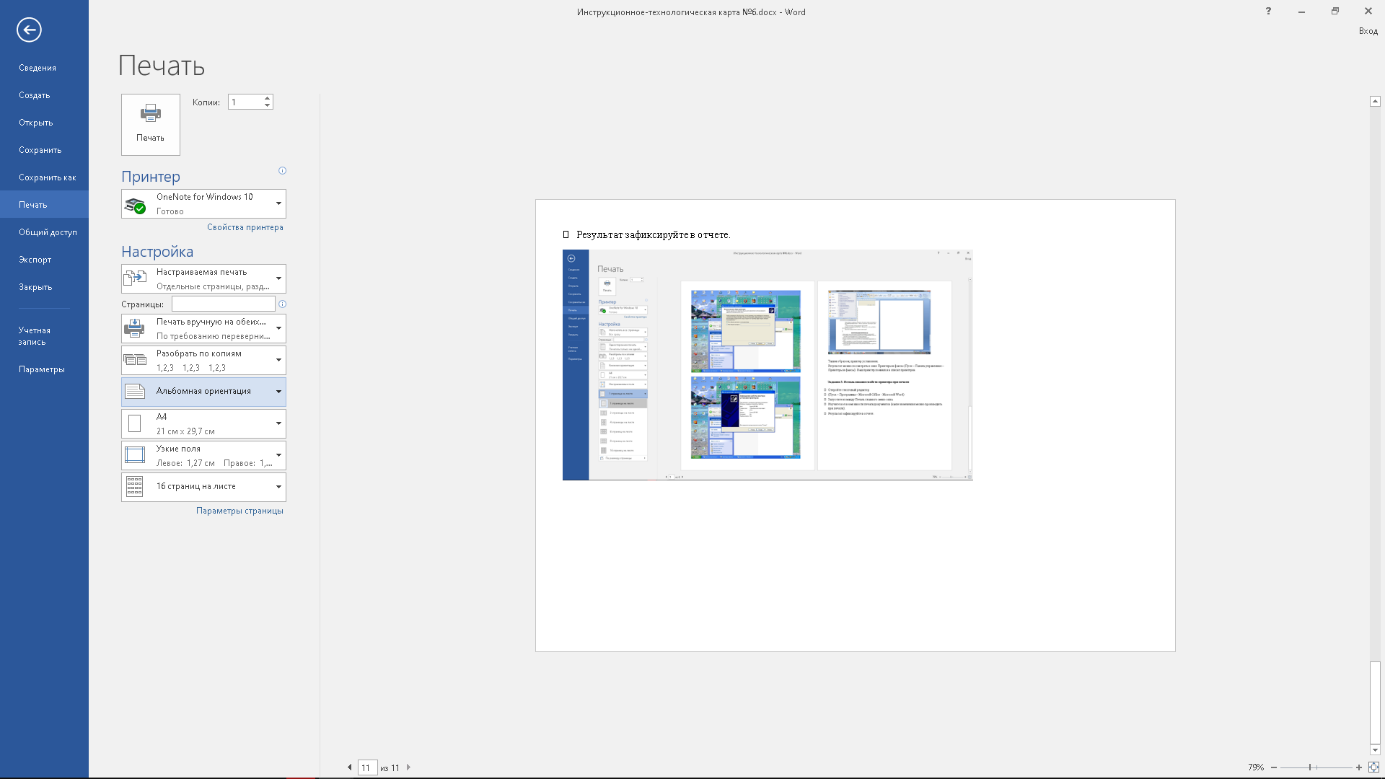This screenshot has width=1385, height=779.
Task: Decrease copies count with down arrow
Action: tap(267, 106)
